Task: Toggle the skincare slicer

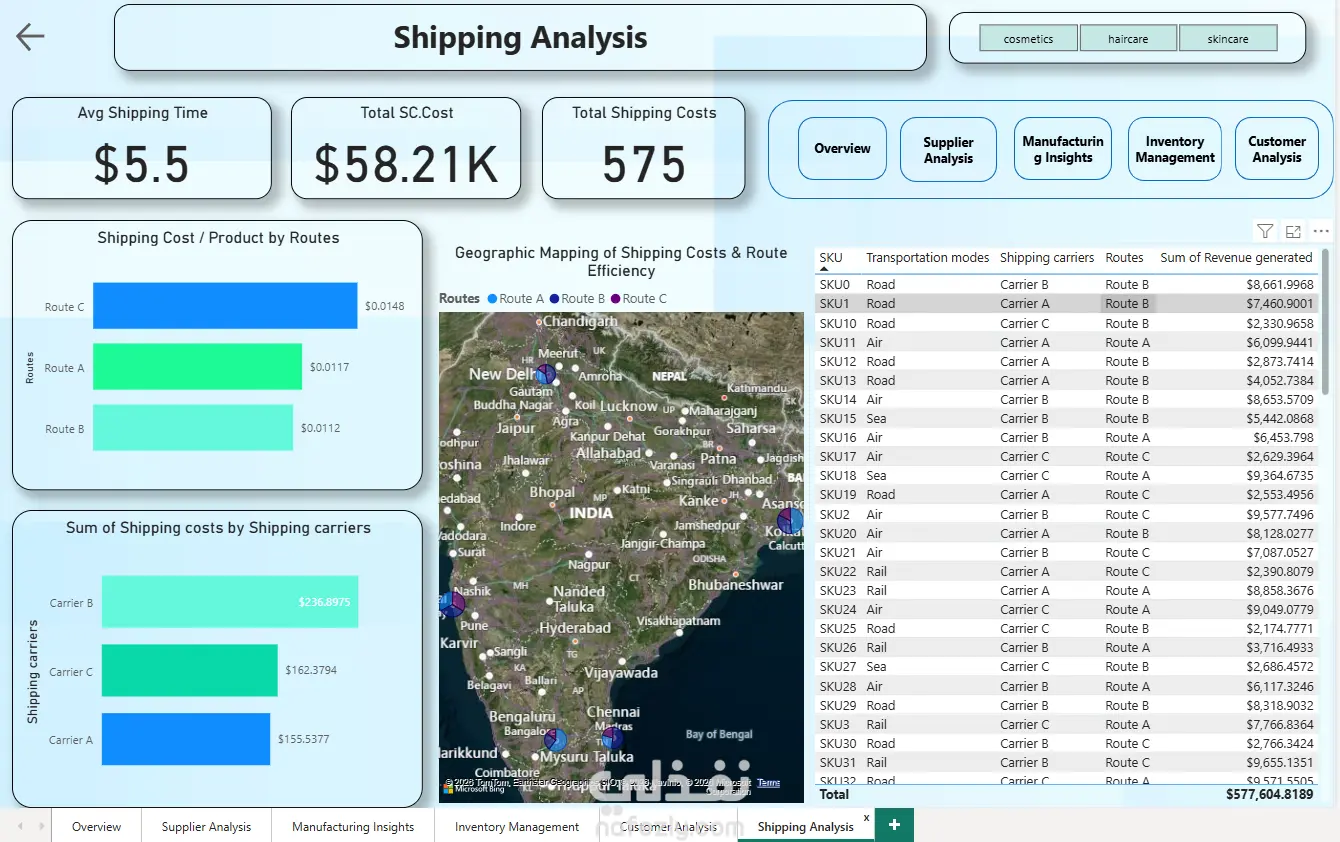Action: coord(1228,39)
